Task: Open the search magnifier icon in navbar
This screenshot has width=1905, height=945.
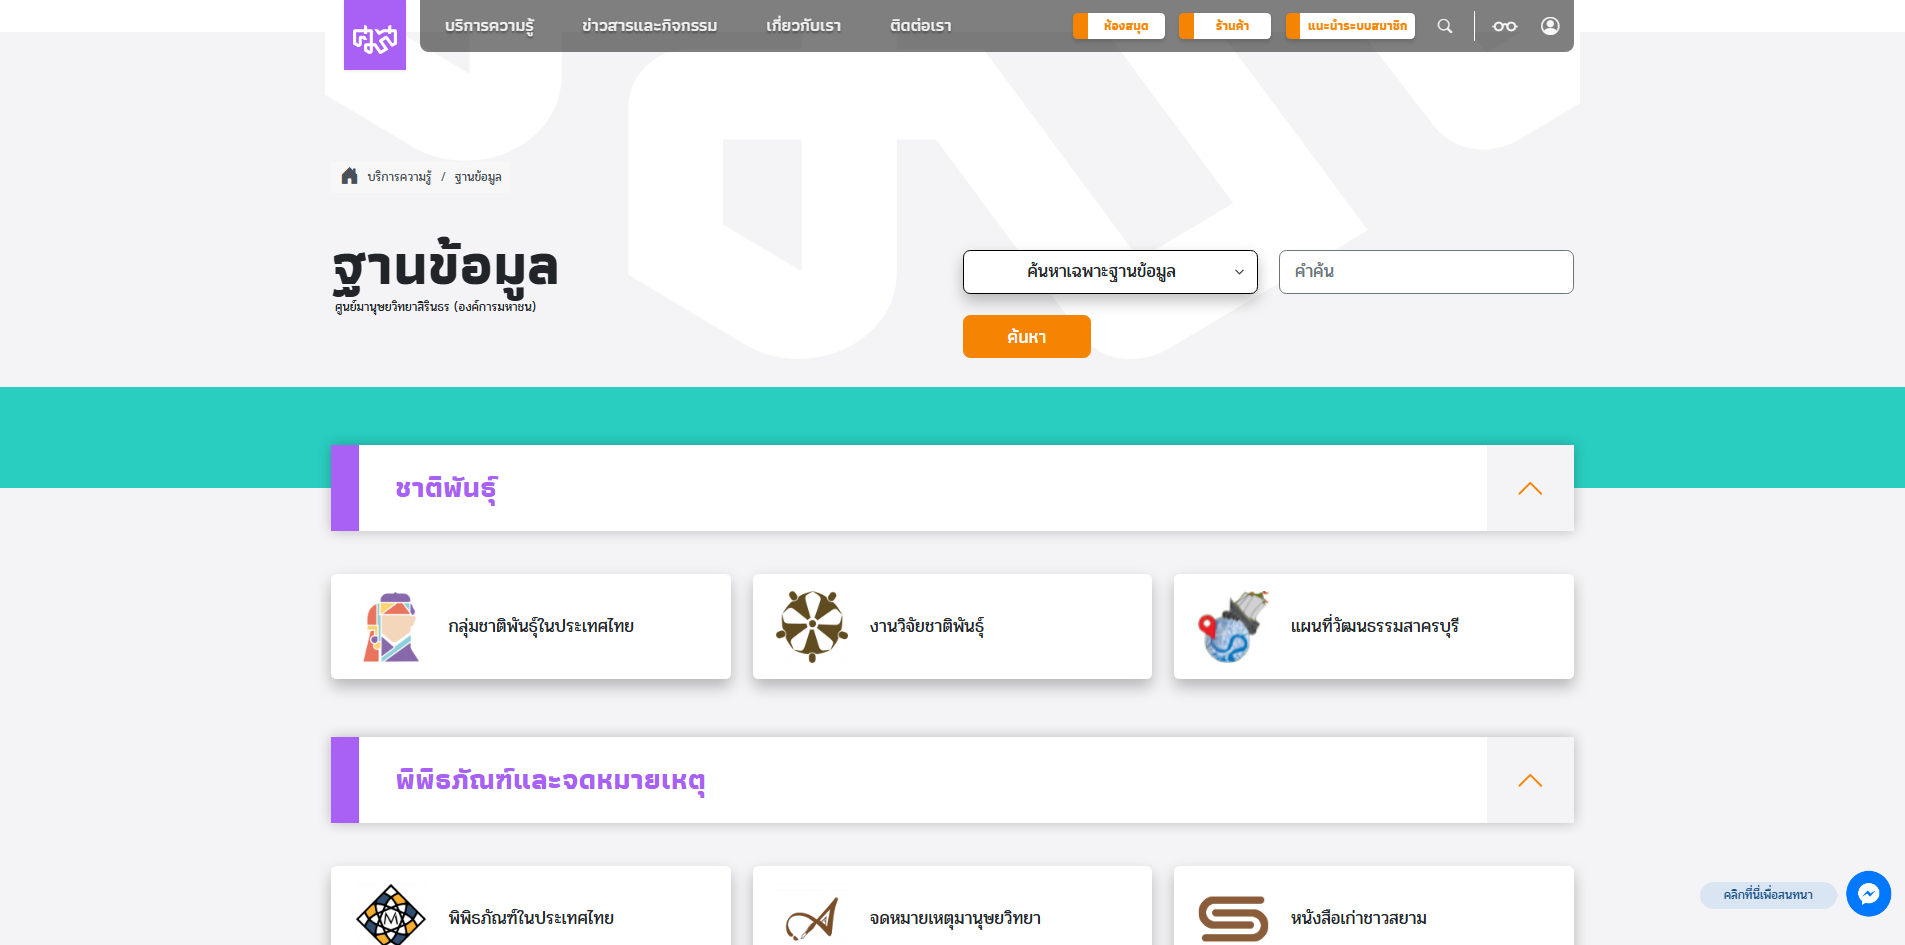Action: coord(1445,26)
